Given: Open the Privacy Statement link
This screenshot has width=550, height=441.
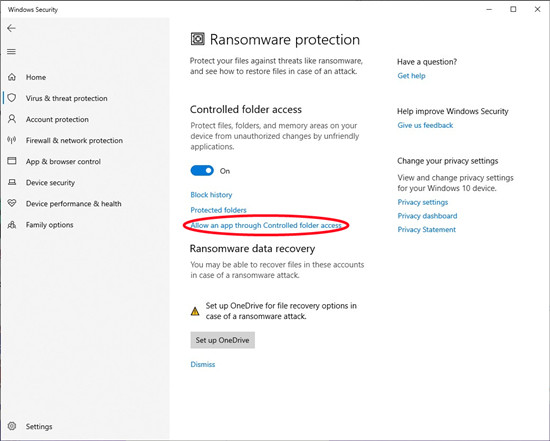Looking at the screenshot, I should pos(427,229).
